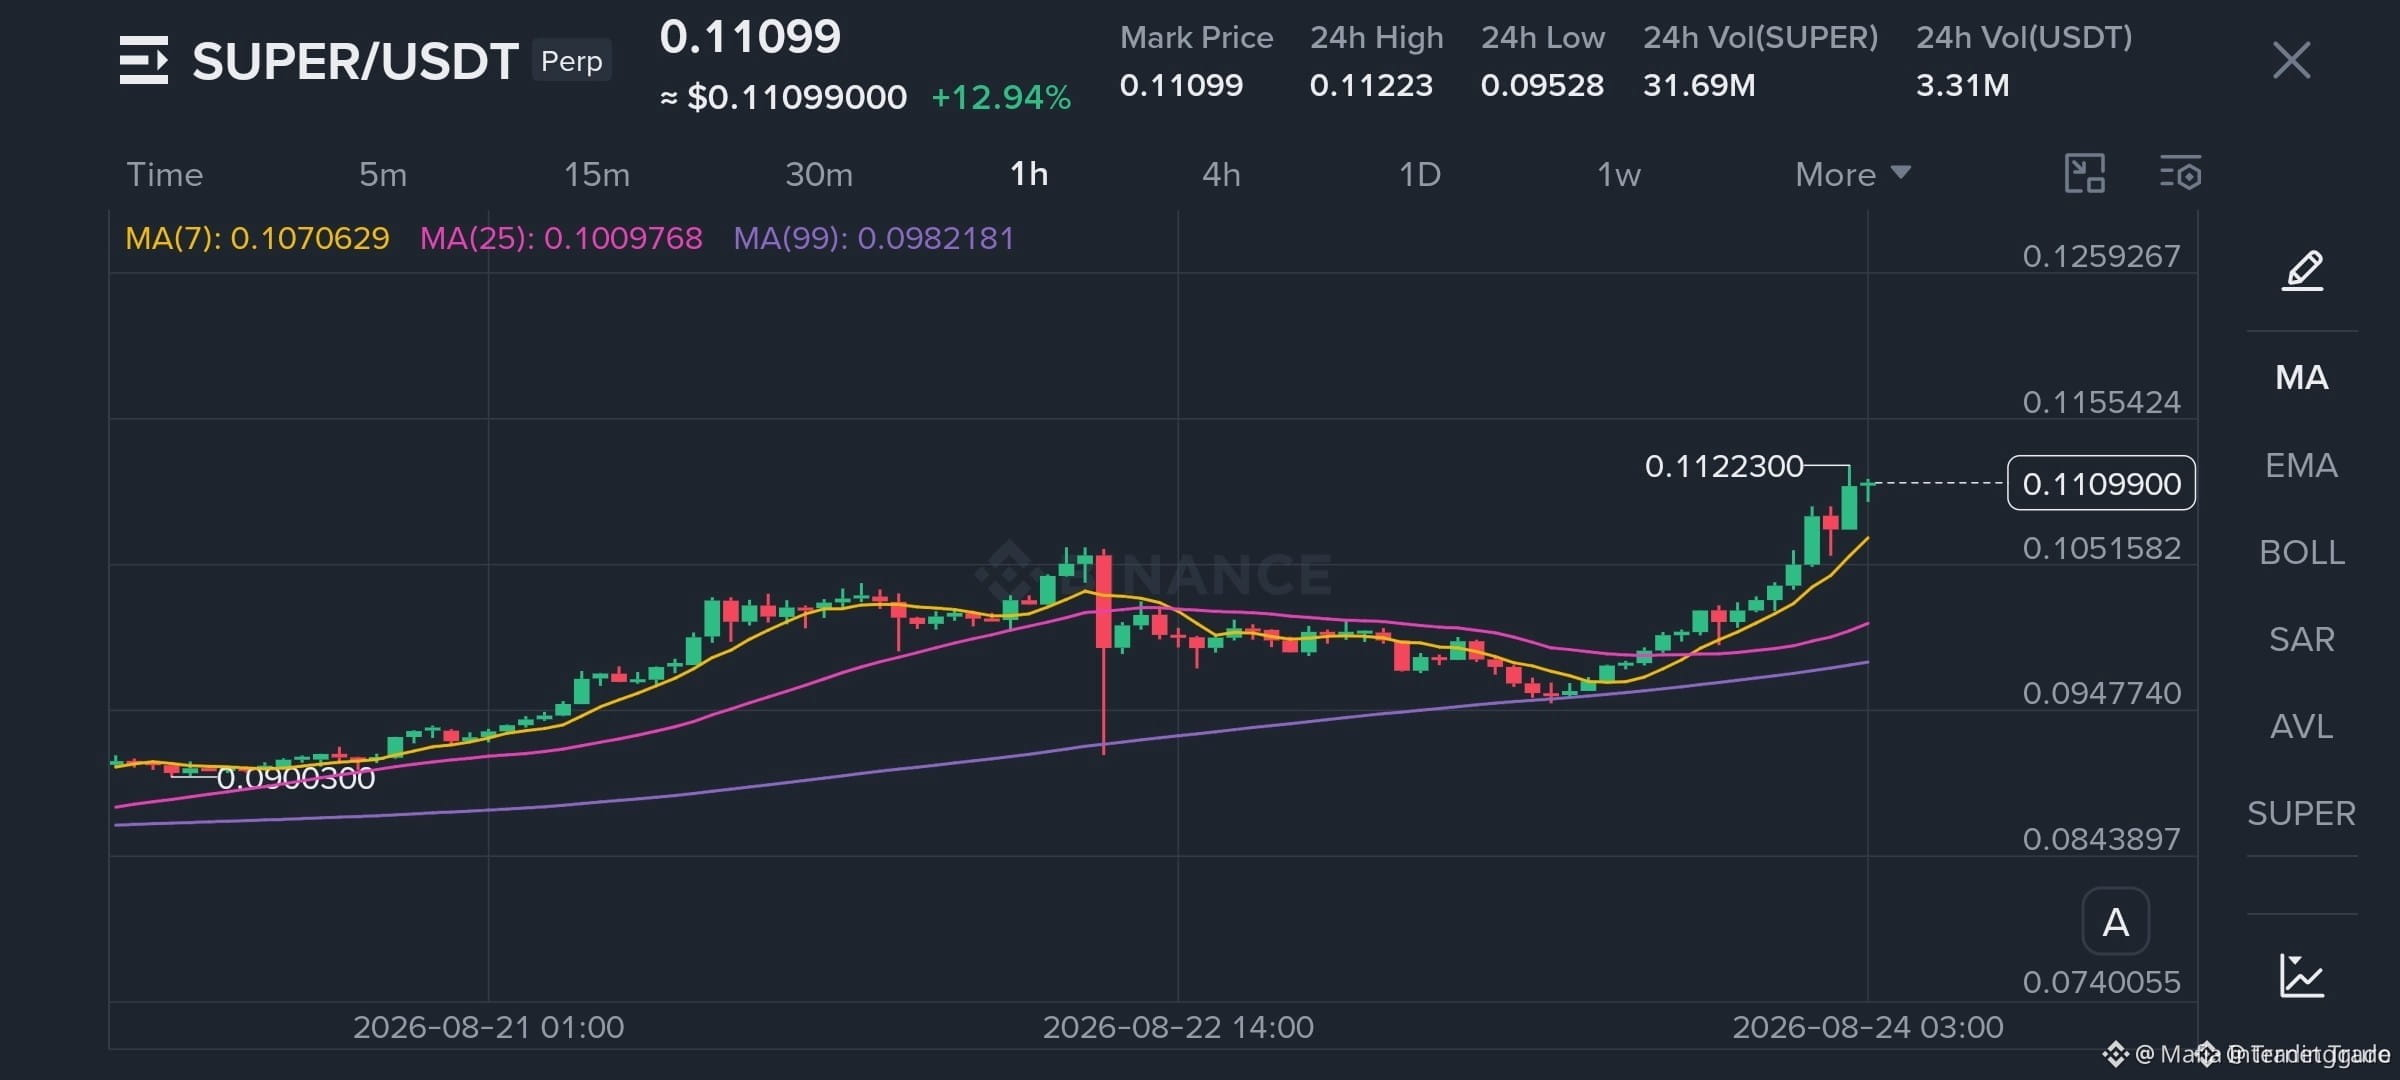Open the market list menu icon

pos(144,60)
